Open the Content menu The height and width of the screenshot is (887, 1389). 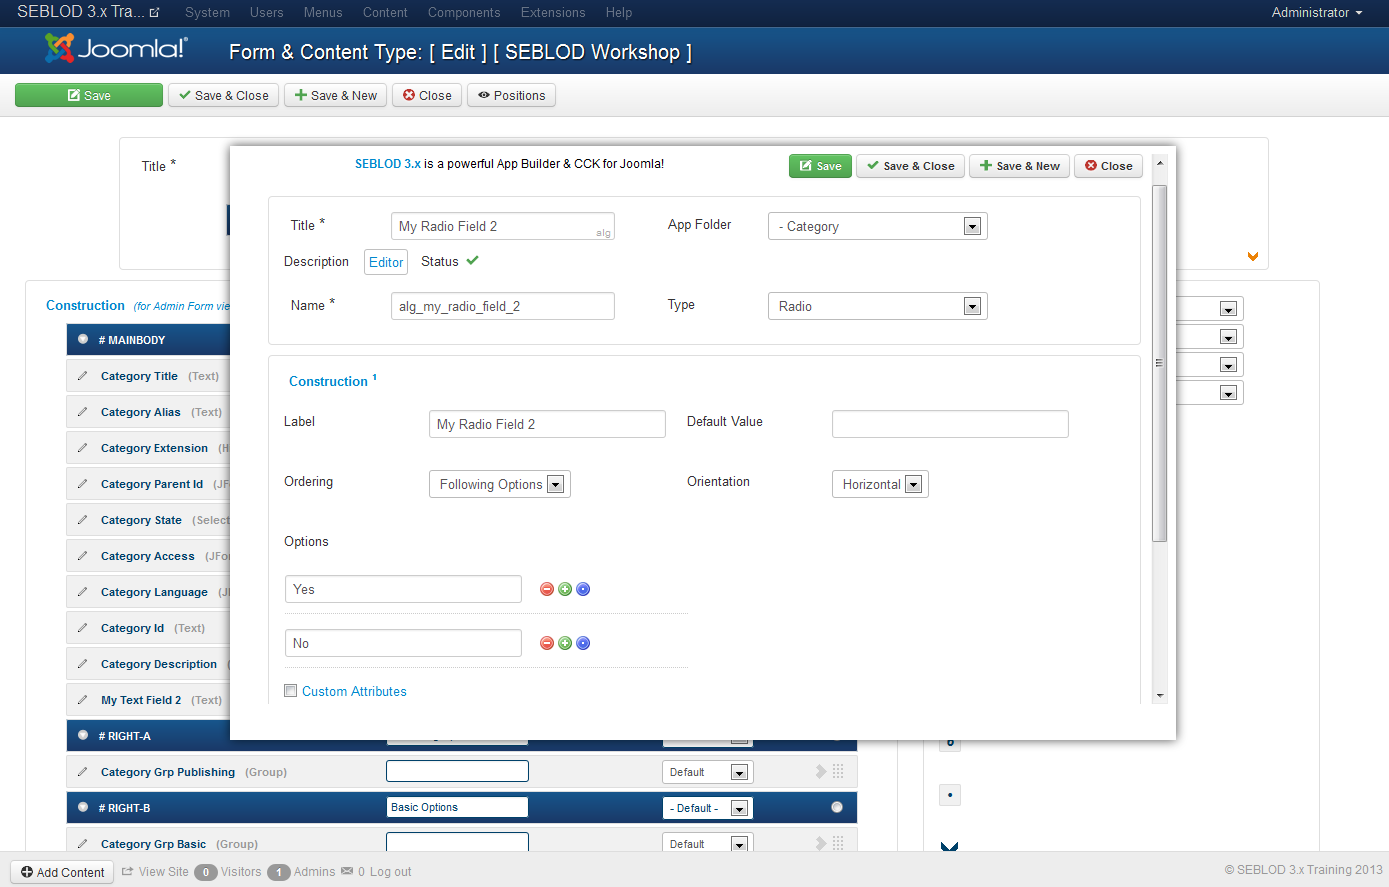point(385,12)
